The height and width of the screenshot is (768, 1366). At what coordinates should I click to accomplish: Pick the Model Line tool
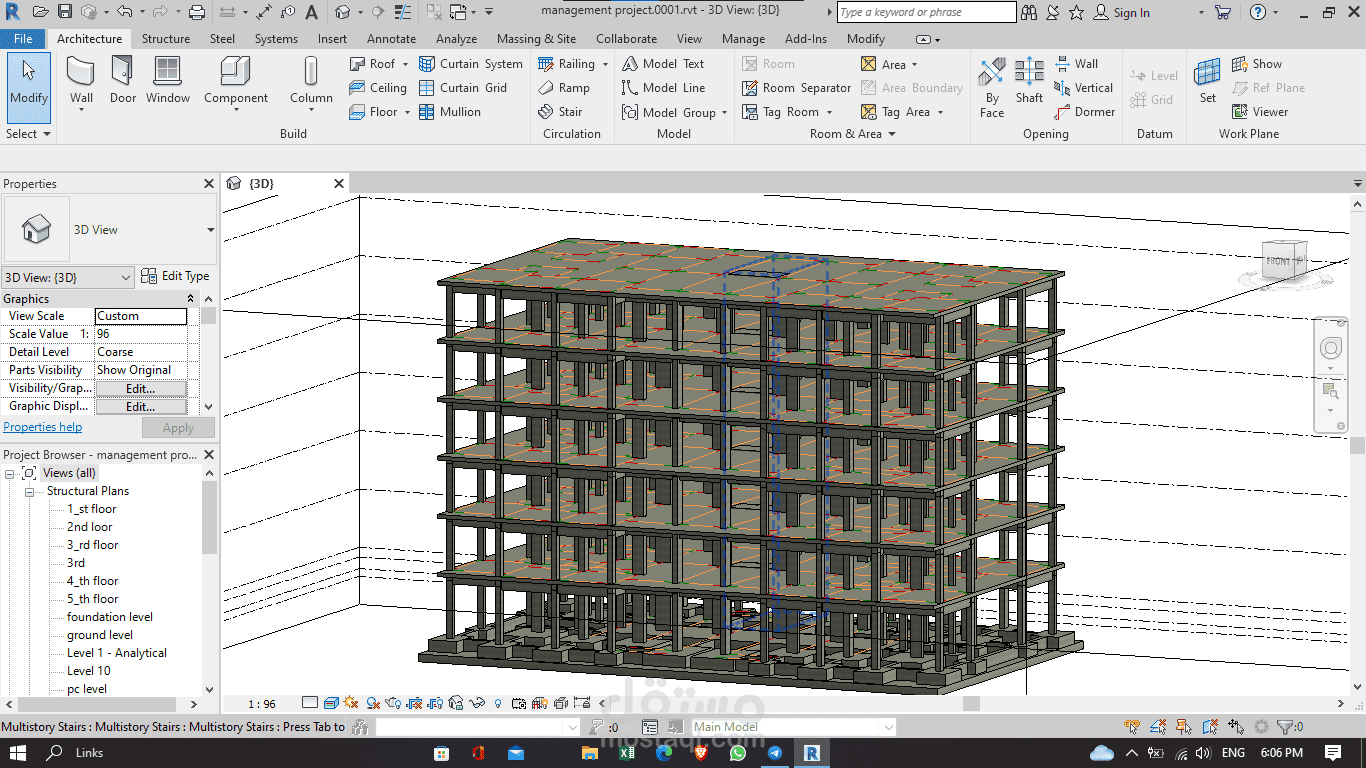663,88
